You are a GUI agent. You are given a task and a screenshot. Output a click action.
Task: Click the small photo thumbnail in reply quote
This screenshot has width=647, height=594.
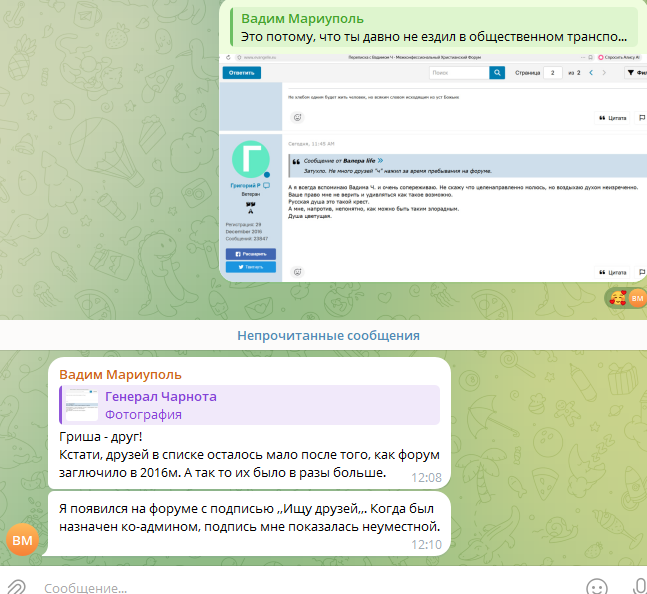[x=82, y=405]
